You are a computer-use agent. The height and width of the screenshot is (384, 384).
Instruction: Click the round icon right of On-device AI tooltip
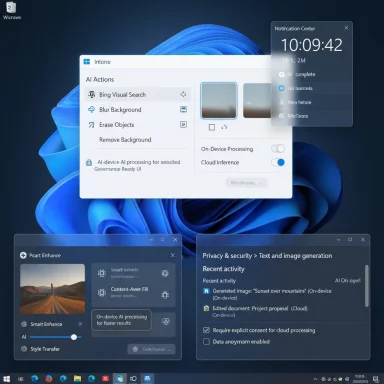[x=165, y=321]
